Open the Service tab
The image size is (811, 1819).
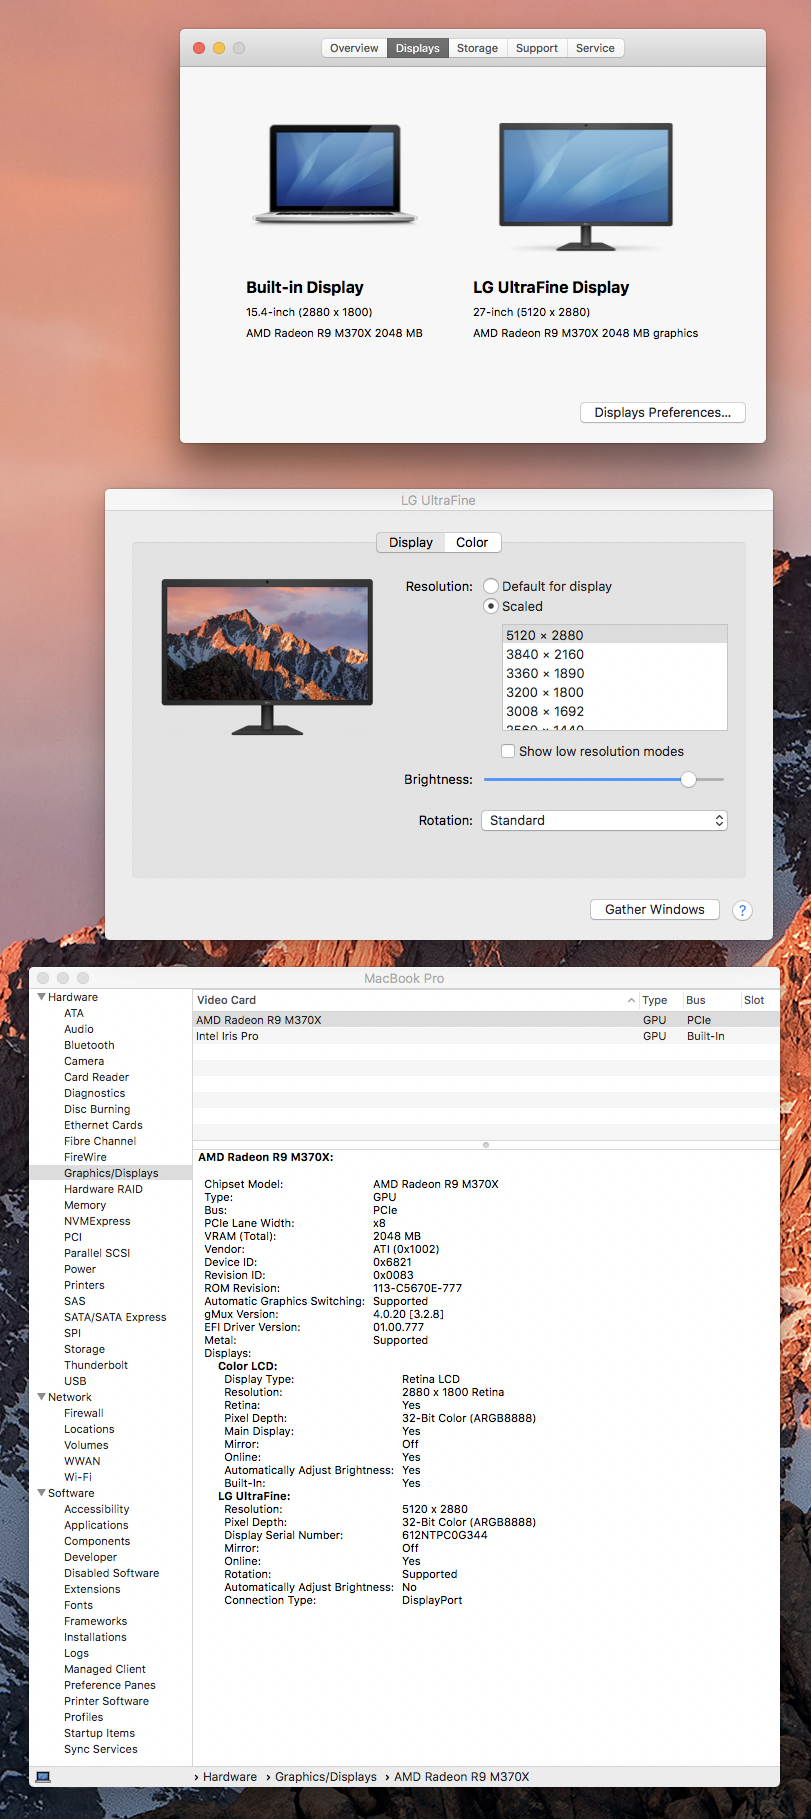595,48
